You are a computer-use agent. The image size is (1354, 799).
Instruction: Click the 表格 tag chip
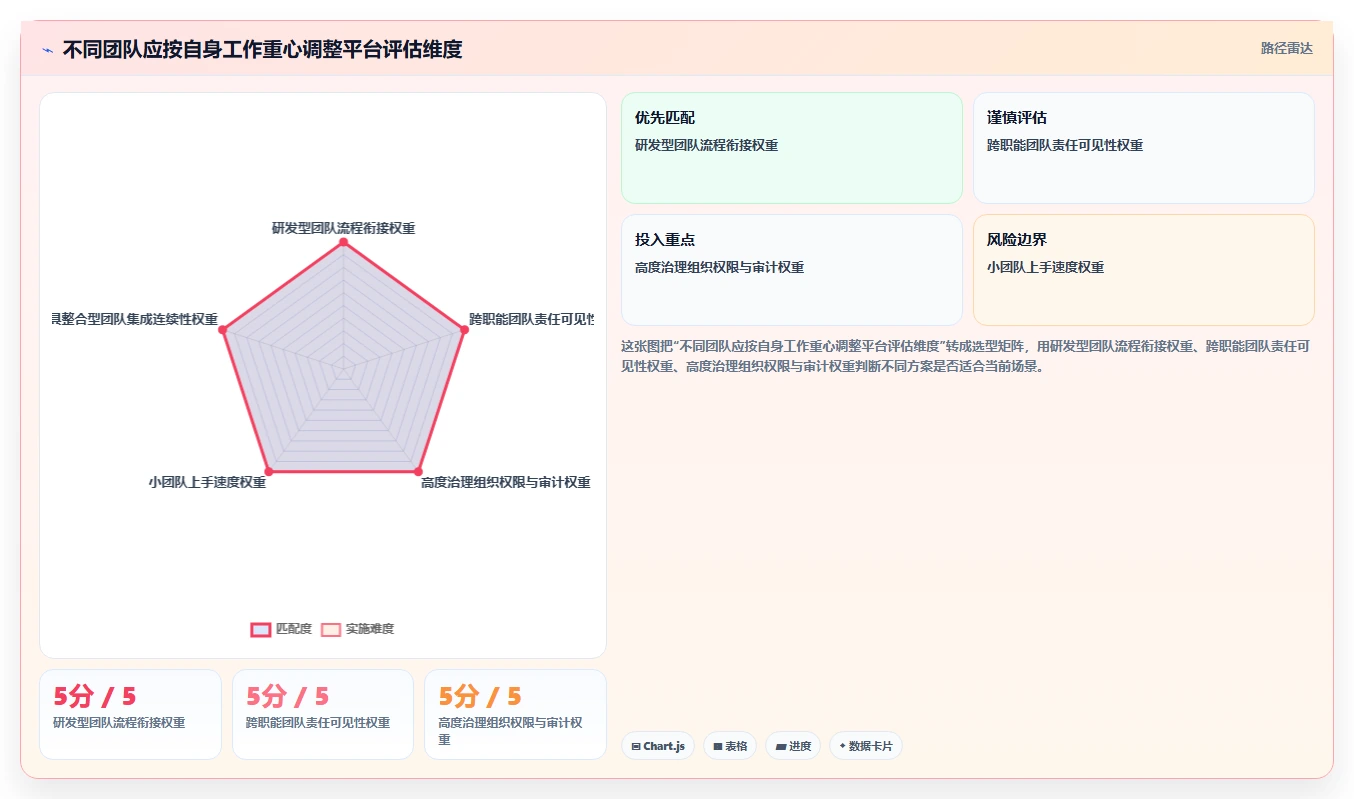point(730,746)
